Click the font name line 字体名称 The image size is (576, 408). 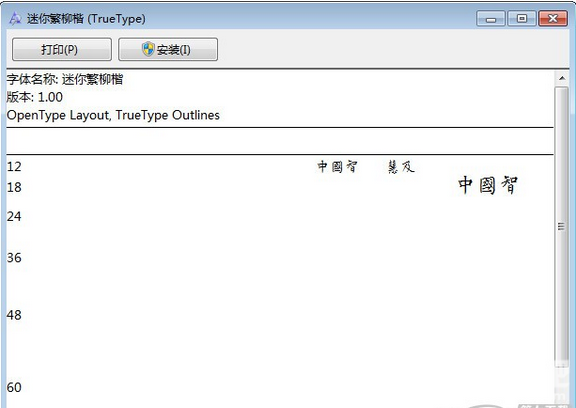tap(65, 79)
